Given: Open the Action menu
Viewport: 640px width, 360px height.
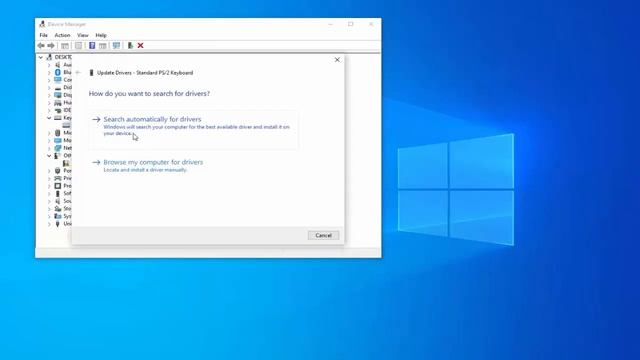Looking at the screenshot, I should pyautogui.click(x=62, y=36).
